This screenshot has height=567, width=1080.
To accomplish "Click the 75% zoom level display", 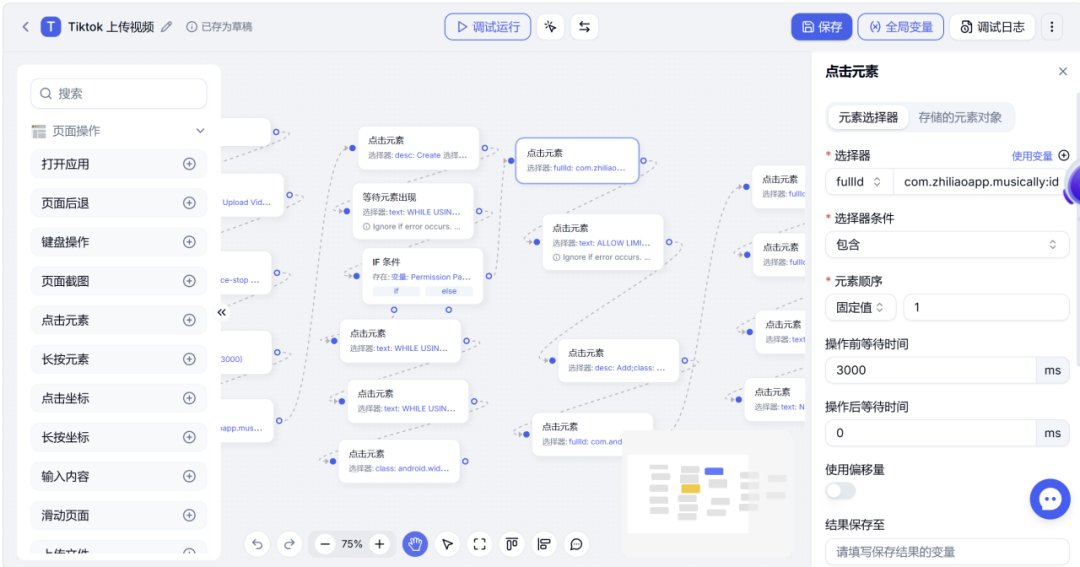I will [352, 544].
